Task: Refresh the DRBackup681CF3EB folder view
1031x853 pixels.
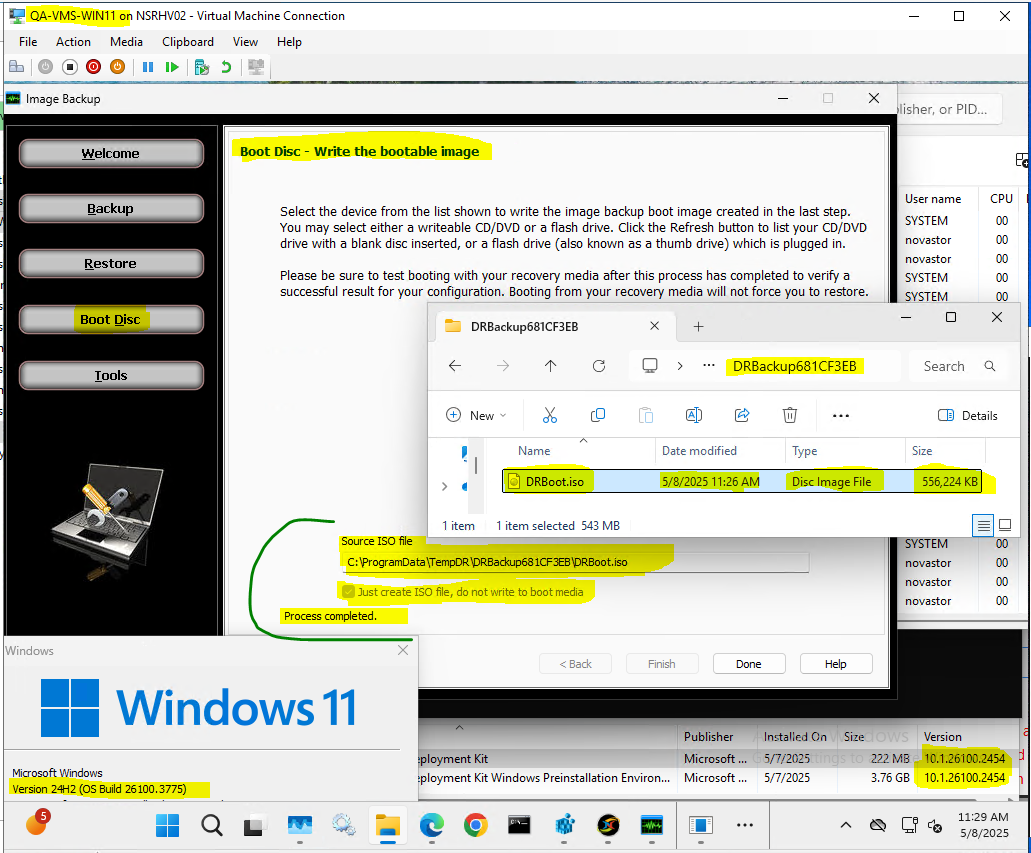Action: [x=598, y=366]
